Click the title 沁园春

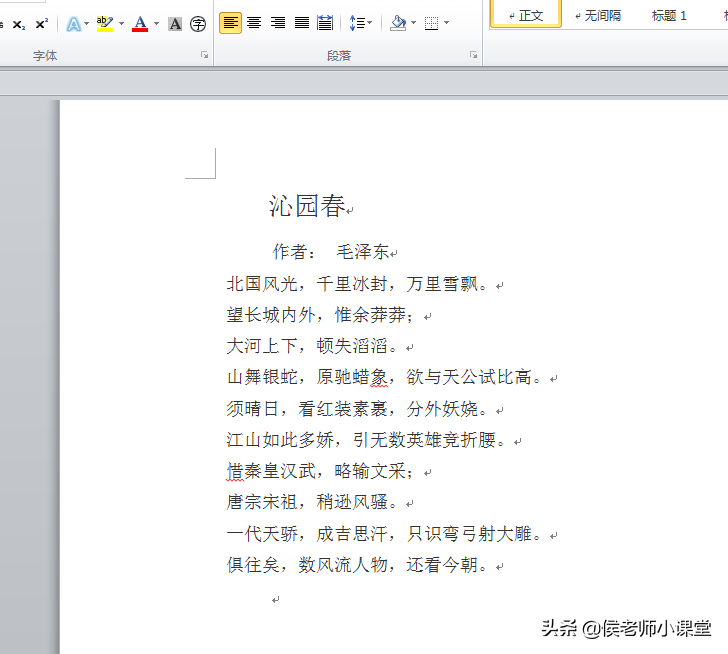pos(307,206)
